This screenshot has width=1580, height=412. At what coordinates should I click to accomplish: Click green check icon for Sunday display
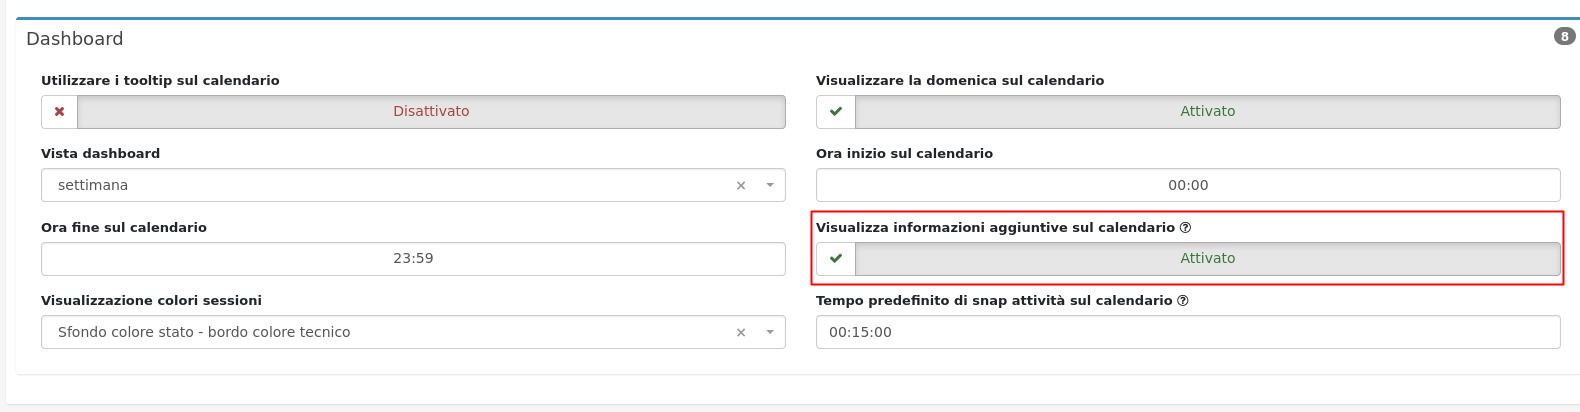[836, 112]
